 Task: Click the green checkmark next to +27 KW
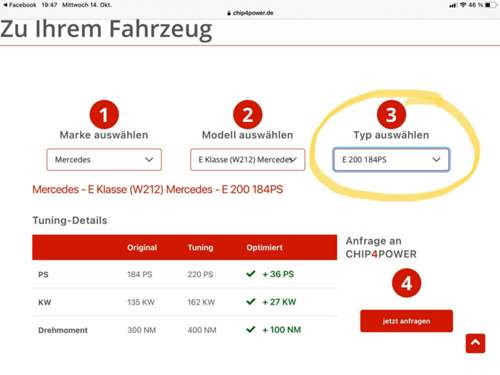point(251,302)
